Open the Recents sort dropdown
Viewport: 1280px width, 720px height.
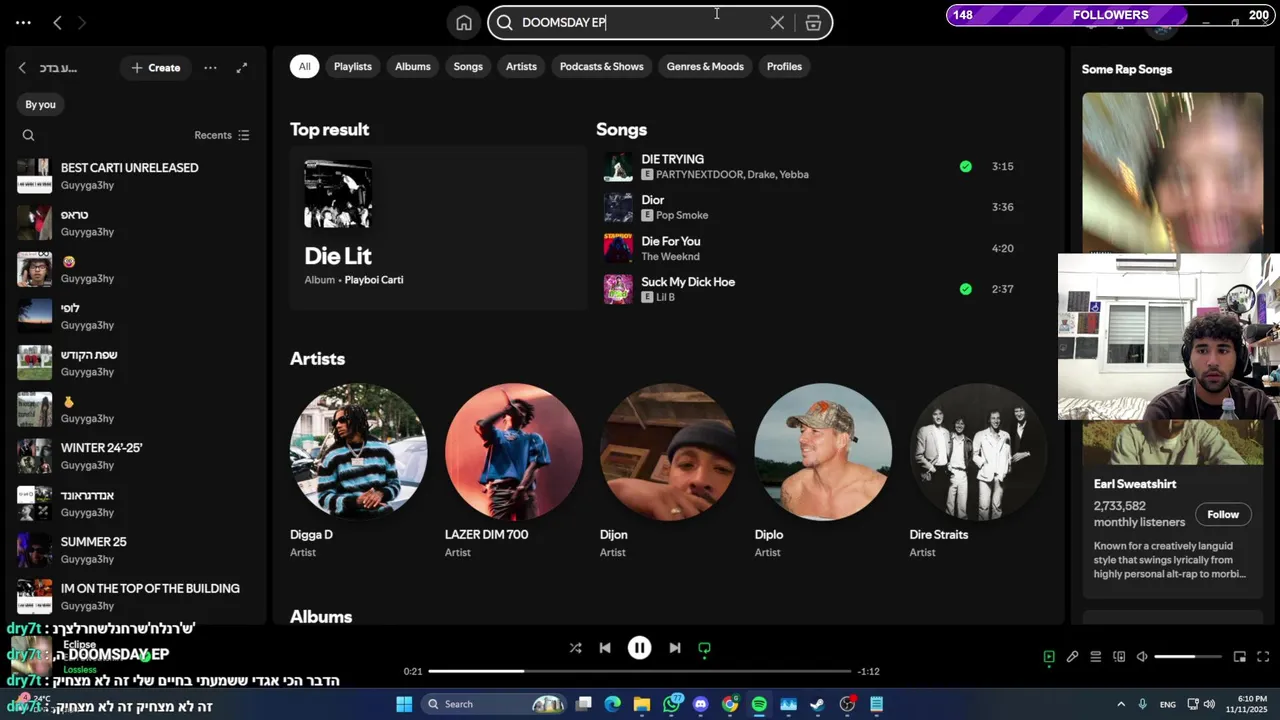222,135
